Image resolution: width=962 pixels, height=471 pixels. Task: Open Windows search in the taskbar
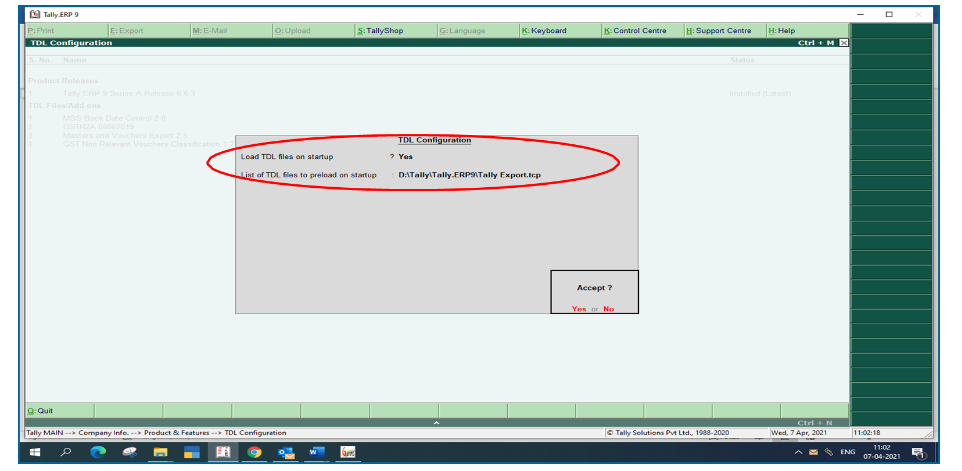tap(66, 453)
